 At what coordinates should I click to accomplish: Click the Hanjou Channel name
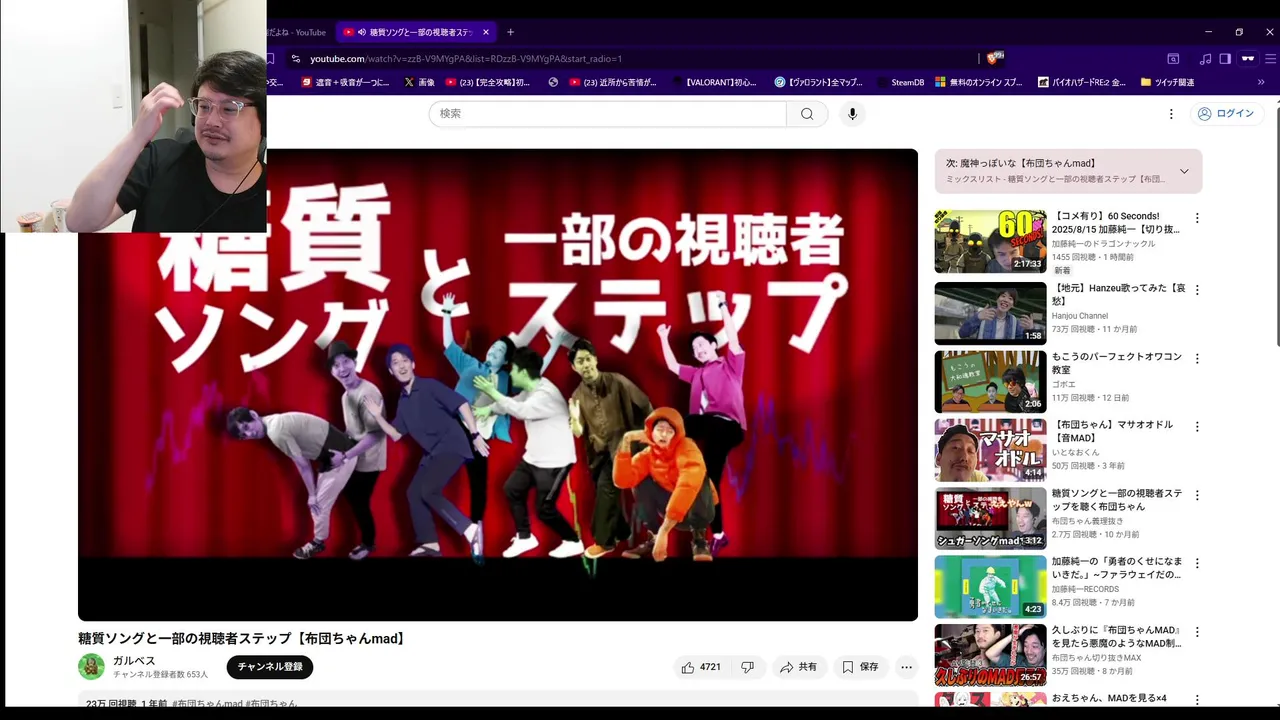point(1080,316)
